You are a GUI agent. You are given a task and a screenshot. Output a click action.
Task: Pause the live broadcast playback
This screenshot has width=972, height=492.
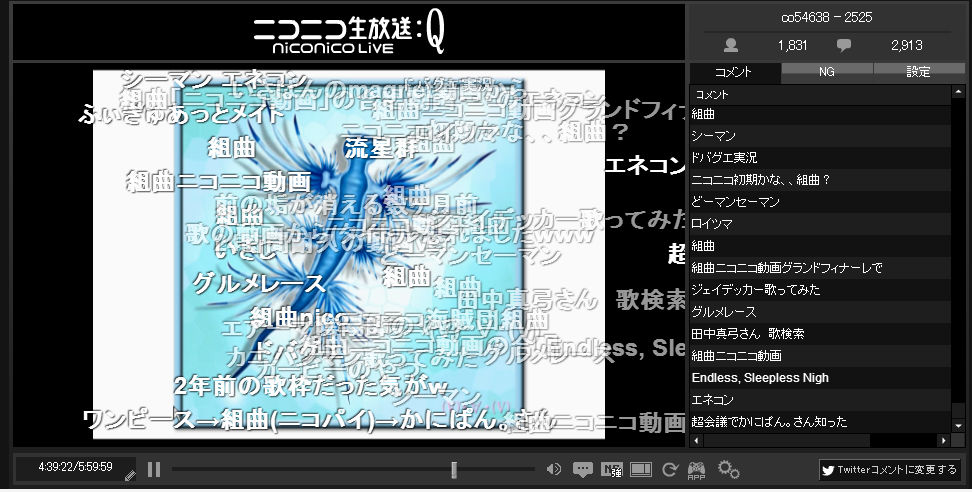tap(154, 470)
